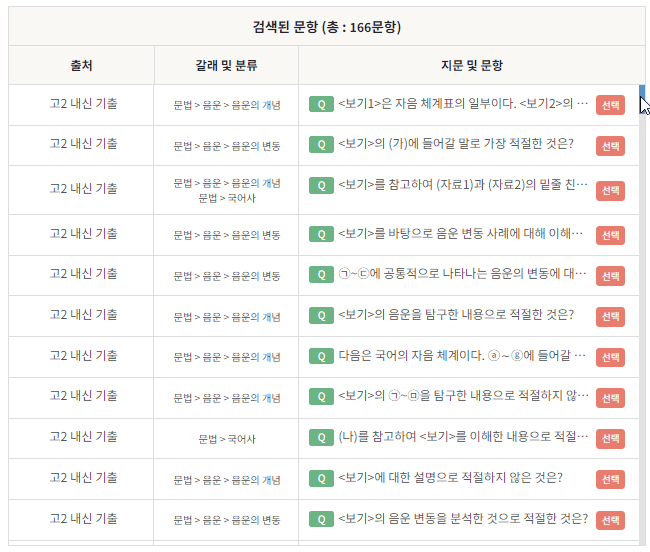Click Q icon of 자음 체계표의 일부이다 row
Screen dimensions: 650x552
pos(321,104)
